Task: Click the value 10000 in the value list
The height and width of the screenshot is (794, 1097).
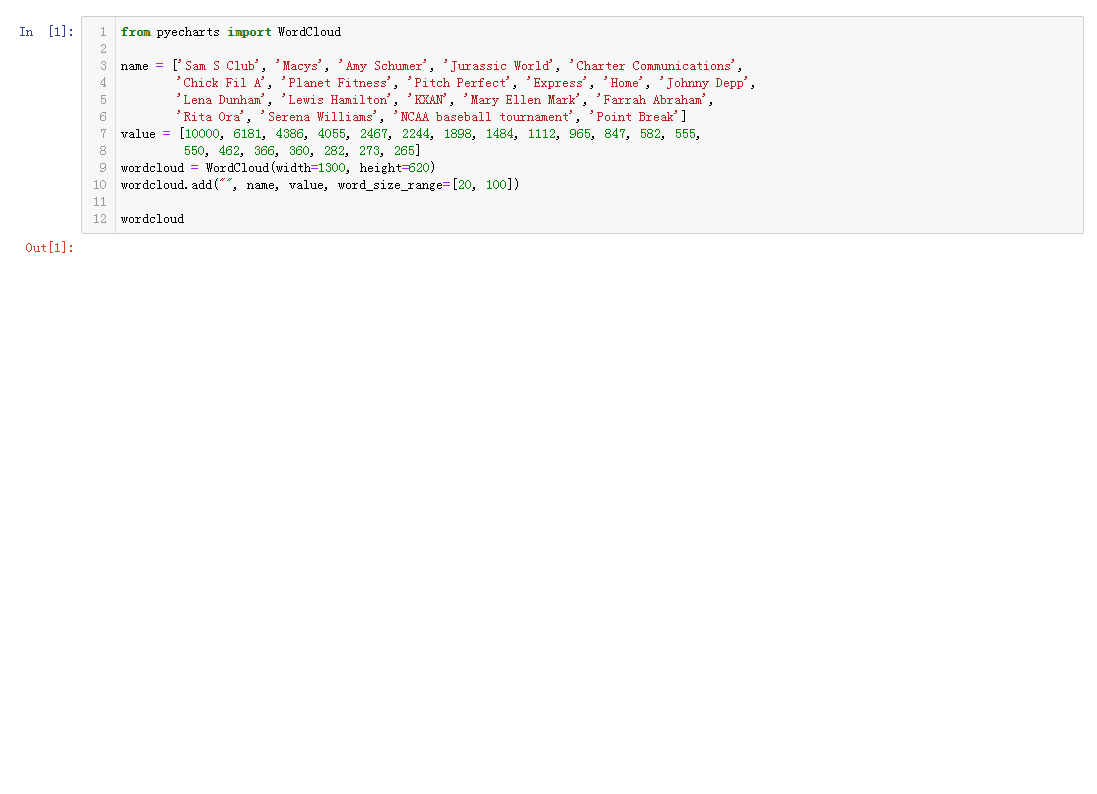Action: click(x=201, y=133)
